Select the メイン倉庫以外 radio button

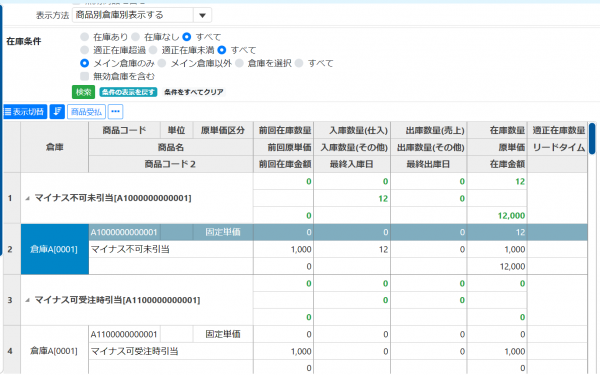tap(162, 63)
